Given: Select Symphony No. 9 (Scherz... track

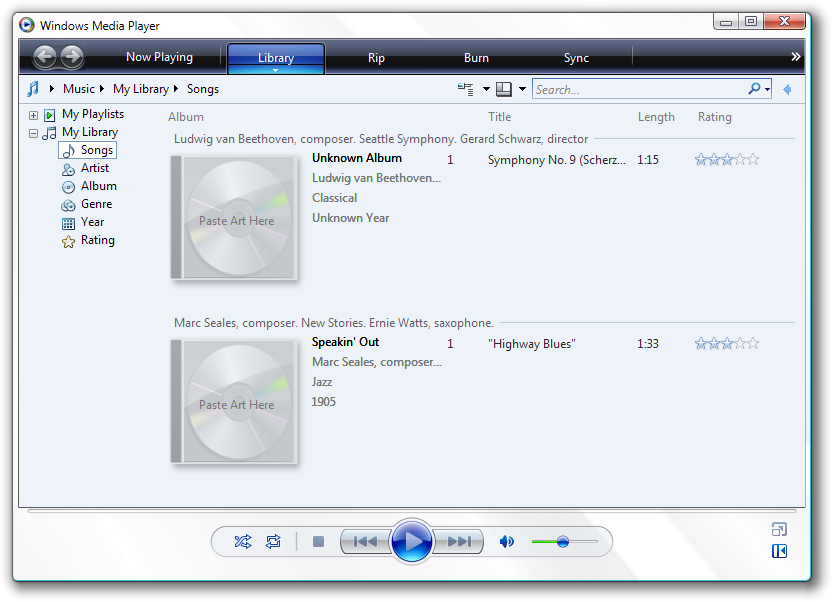Looking at the screenshot, I should point(557,160).
